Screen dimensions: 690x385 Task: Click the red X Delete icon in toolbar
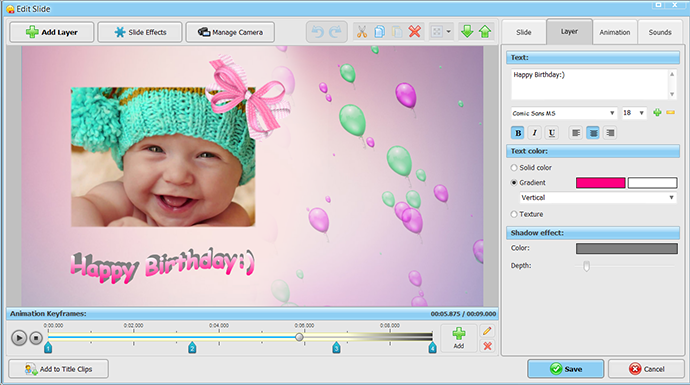(x=415, y=32)
